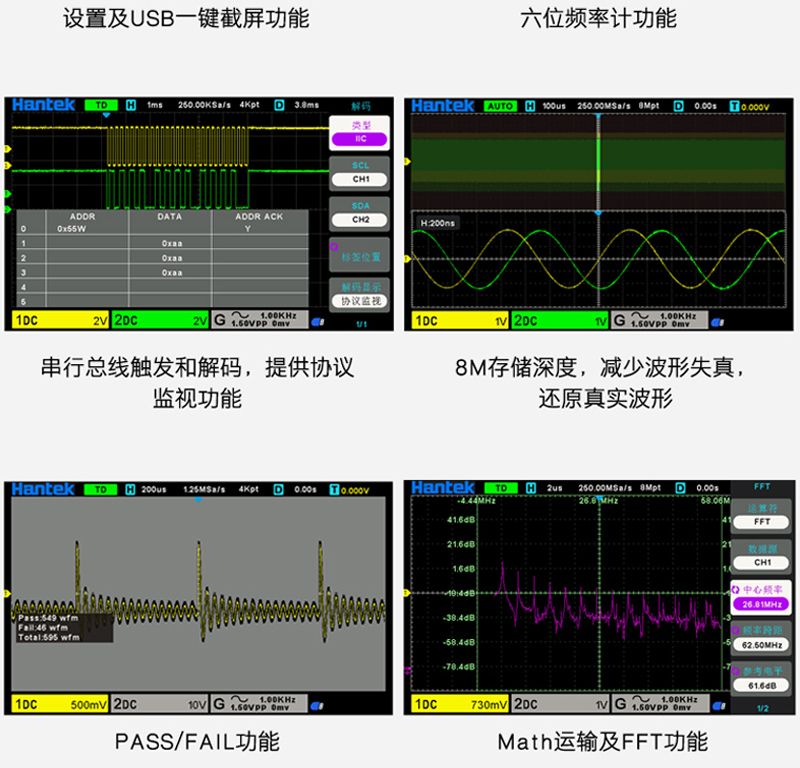Click the USB icon on the Pass/Fail screen
The width and height of the screenshot is (800, 768).
317,706
